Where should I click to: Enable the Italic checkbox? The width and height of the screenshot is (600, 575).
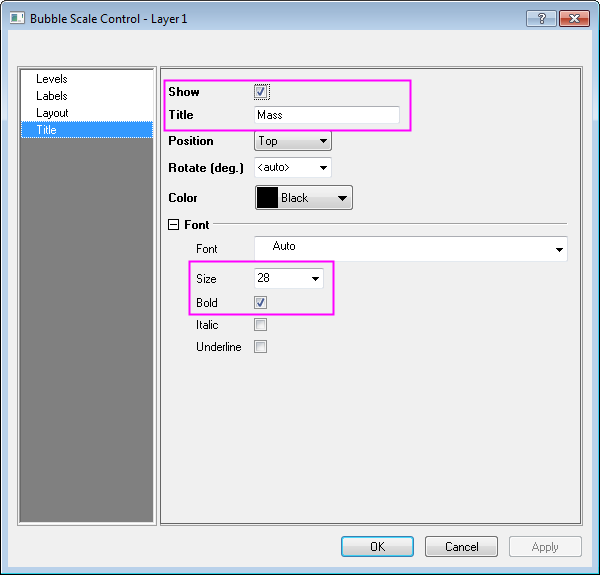coord(261,325)
